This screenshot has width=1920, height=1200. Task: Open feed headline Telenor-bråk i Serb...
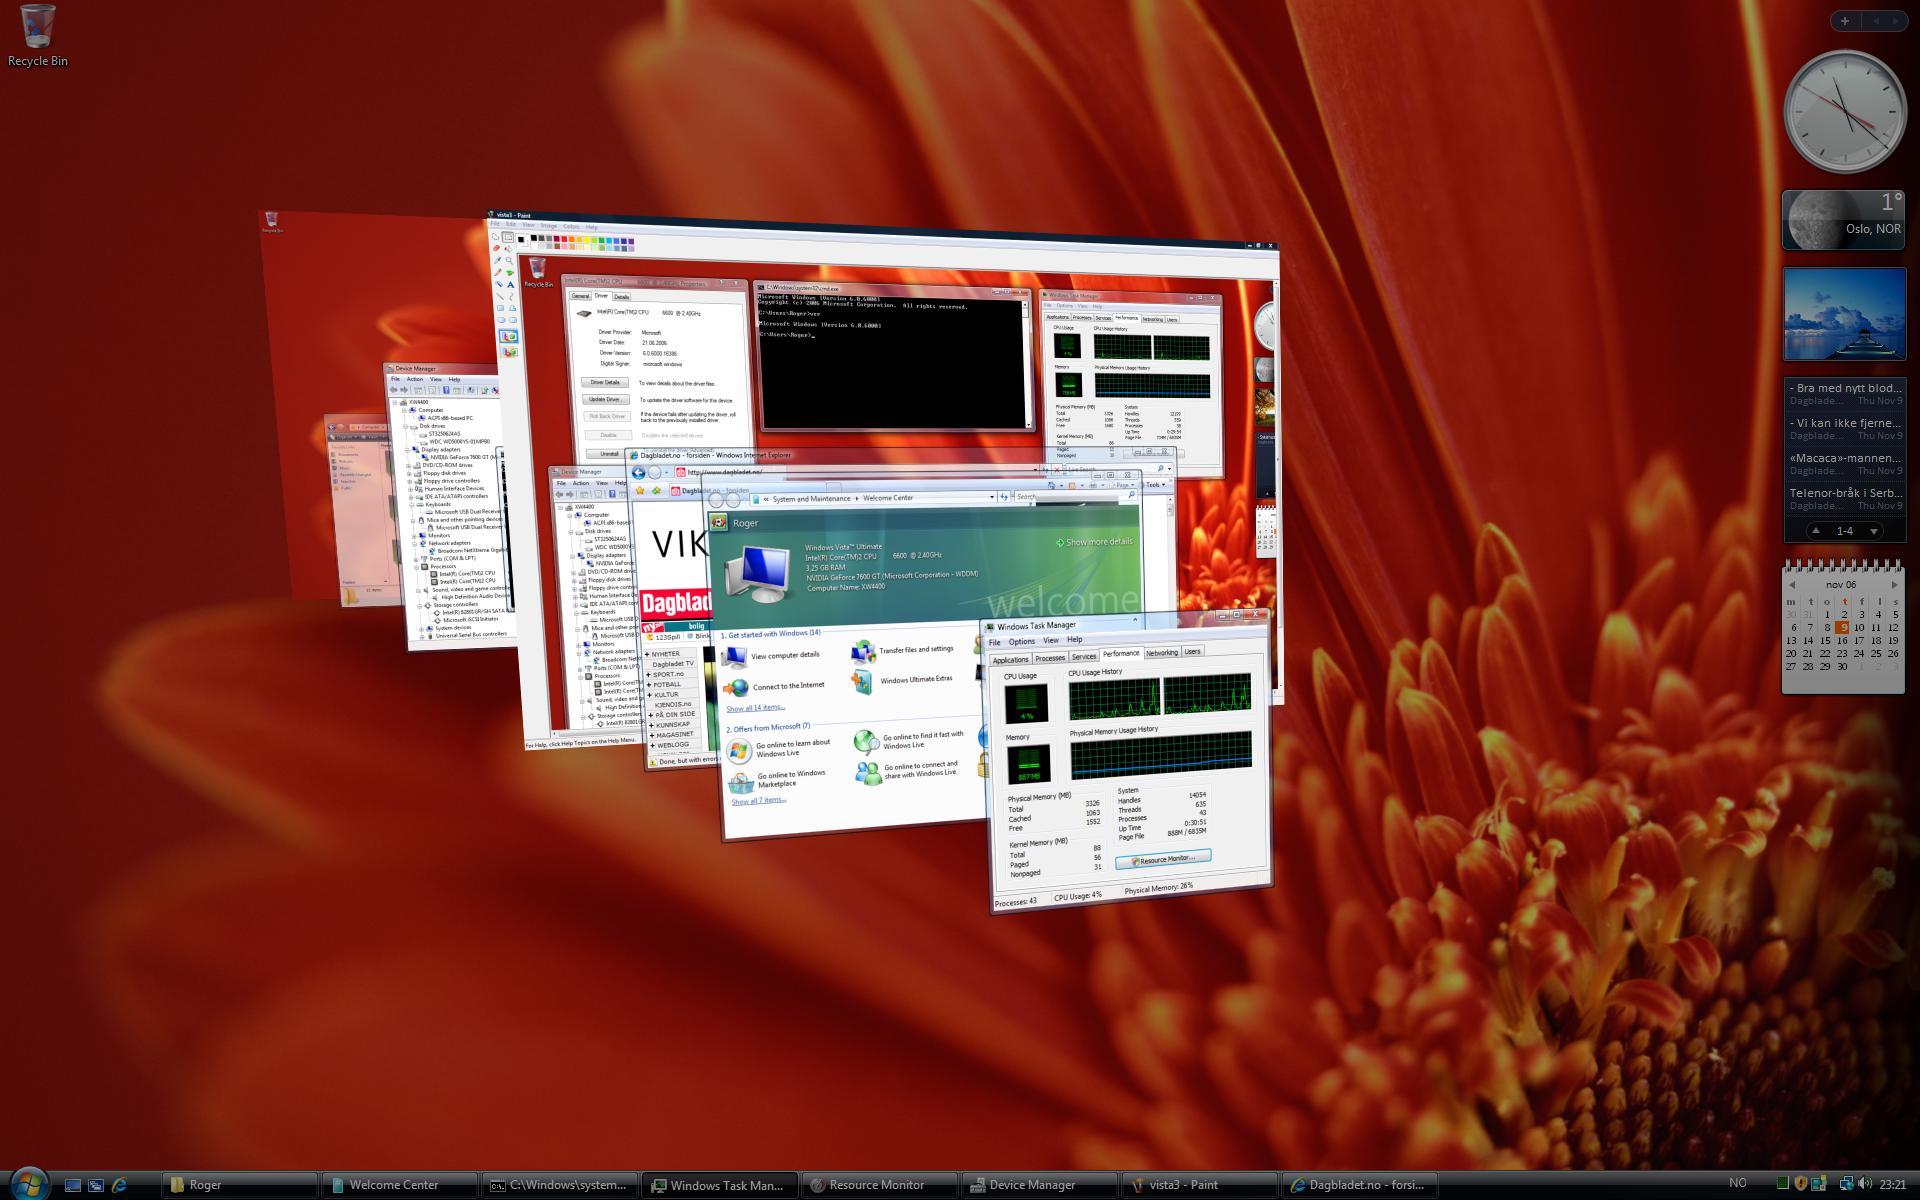click(1845, 493)
